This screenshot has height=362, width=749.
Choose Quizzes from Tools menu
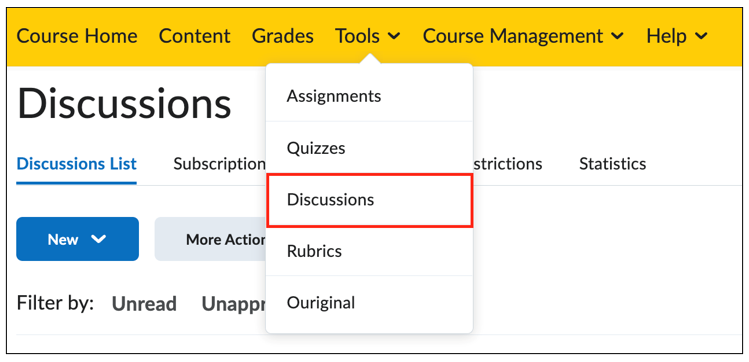[369, 148]
